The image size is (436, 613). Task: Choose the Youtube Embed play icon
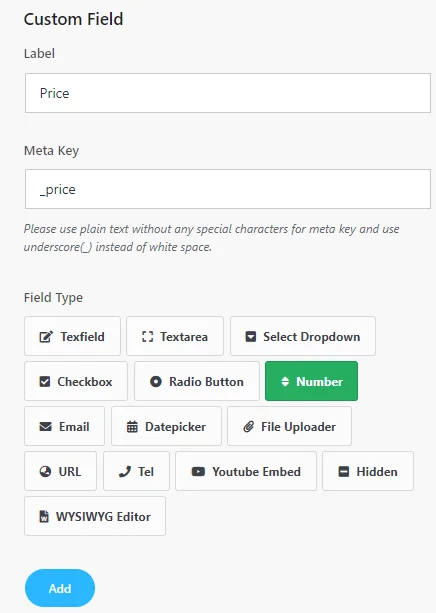coord(198,471)
